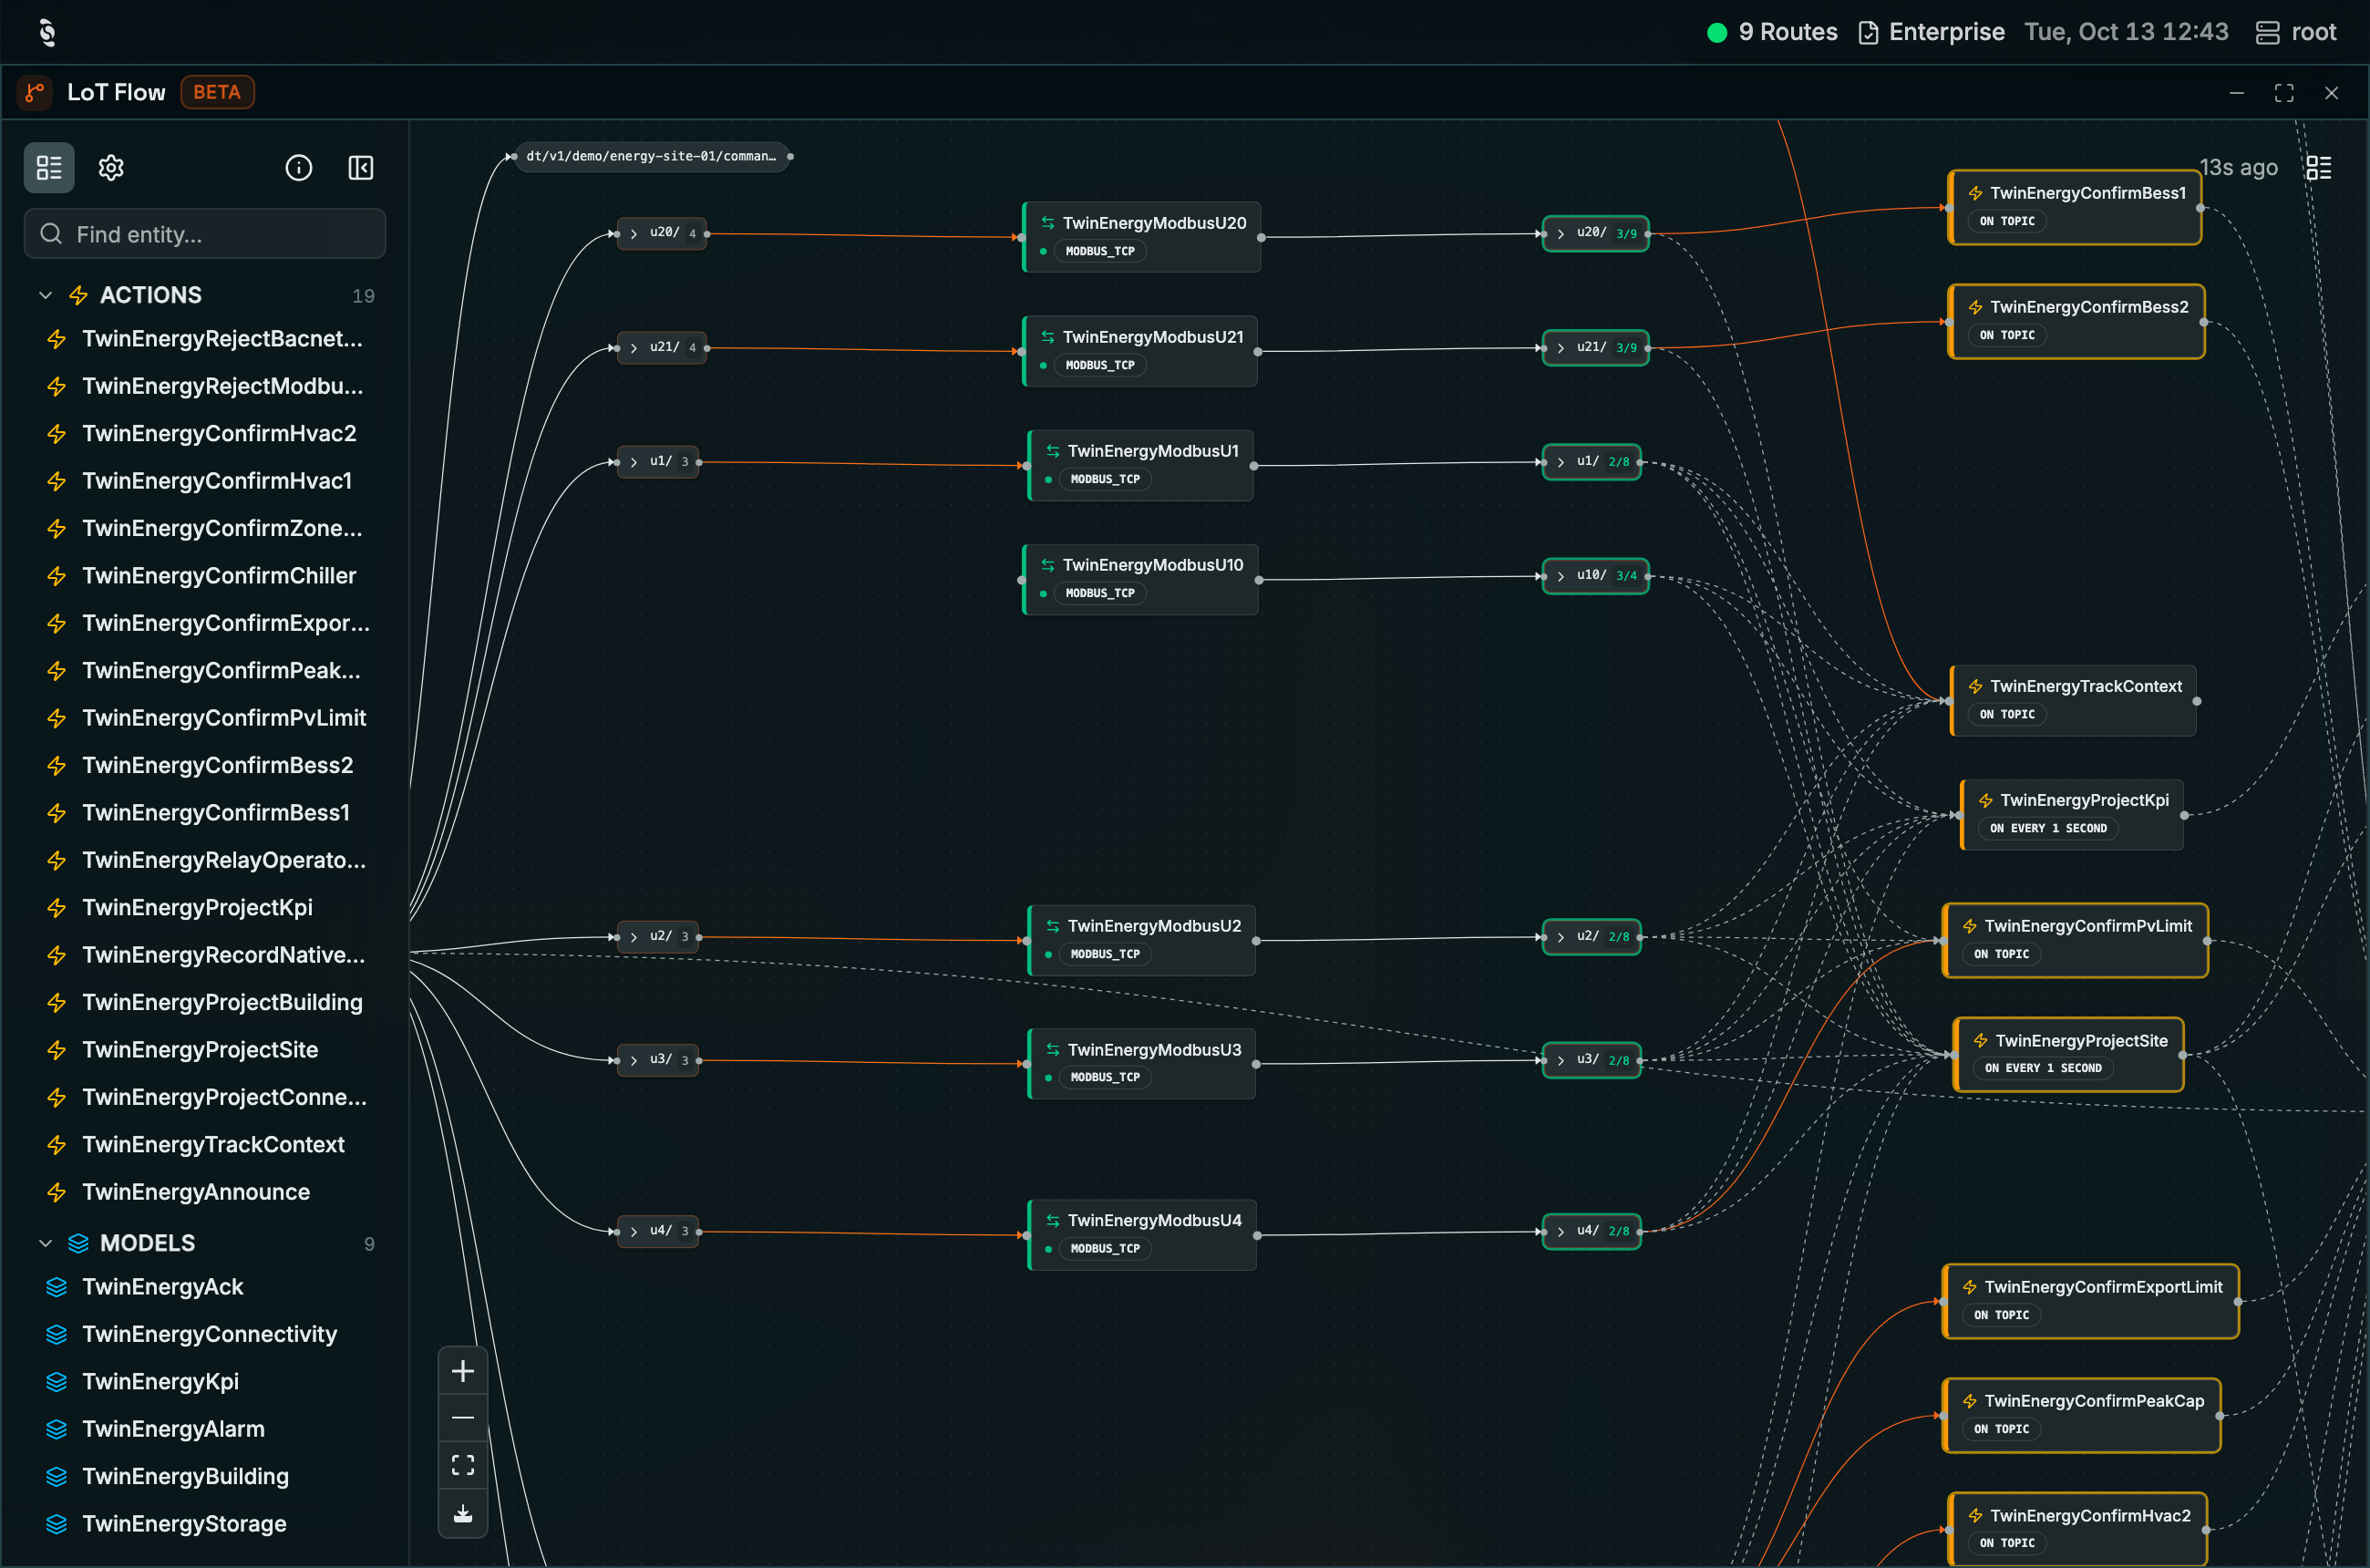
Task: Select the TwinEnergyConfirmPeakCap node
Action: pos(2081,1416)
